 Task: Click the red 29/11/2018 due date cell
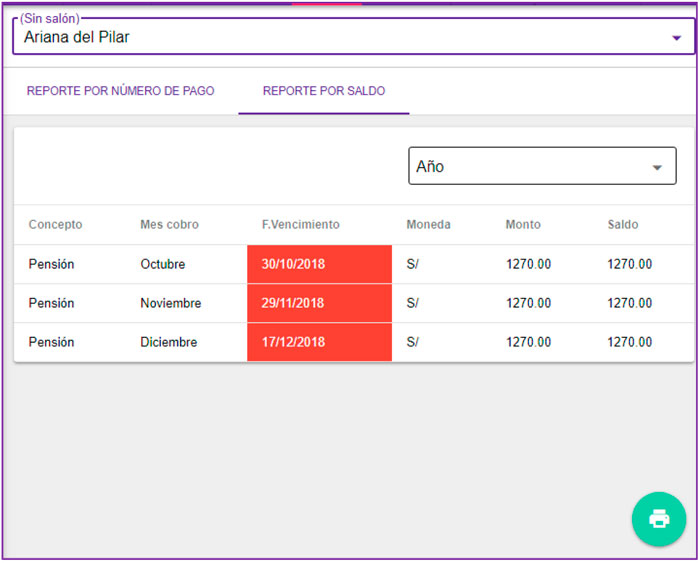pyautogui.click(x=319, y=303)
